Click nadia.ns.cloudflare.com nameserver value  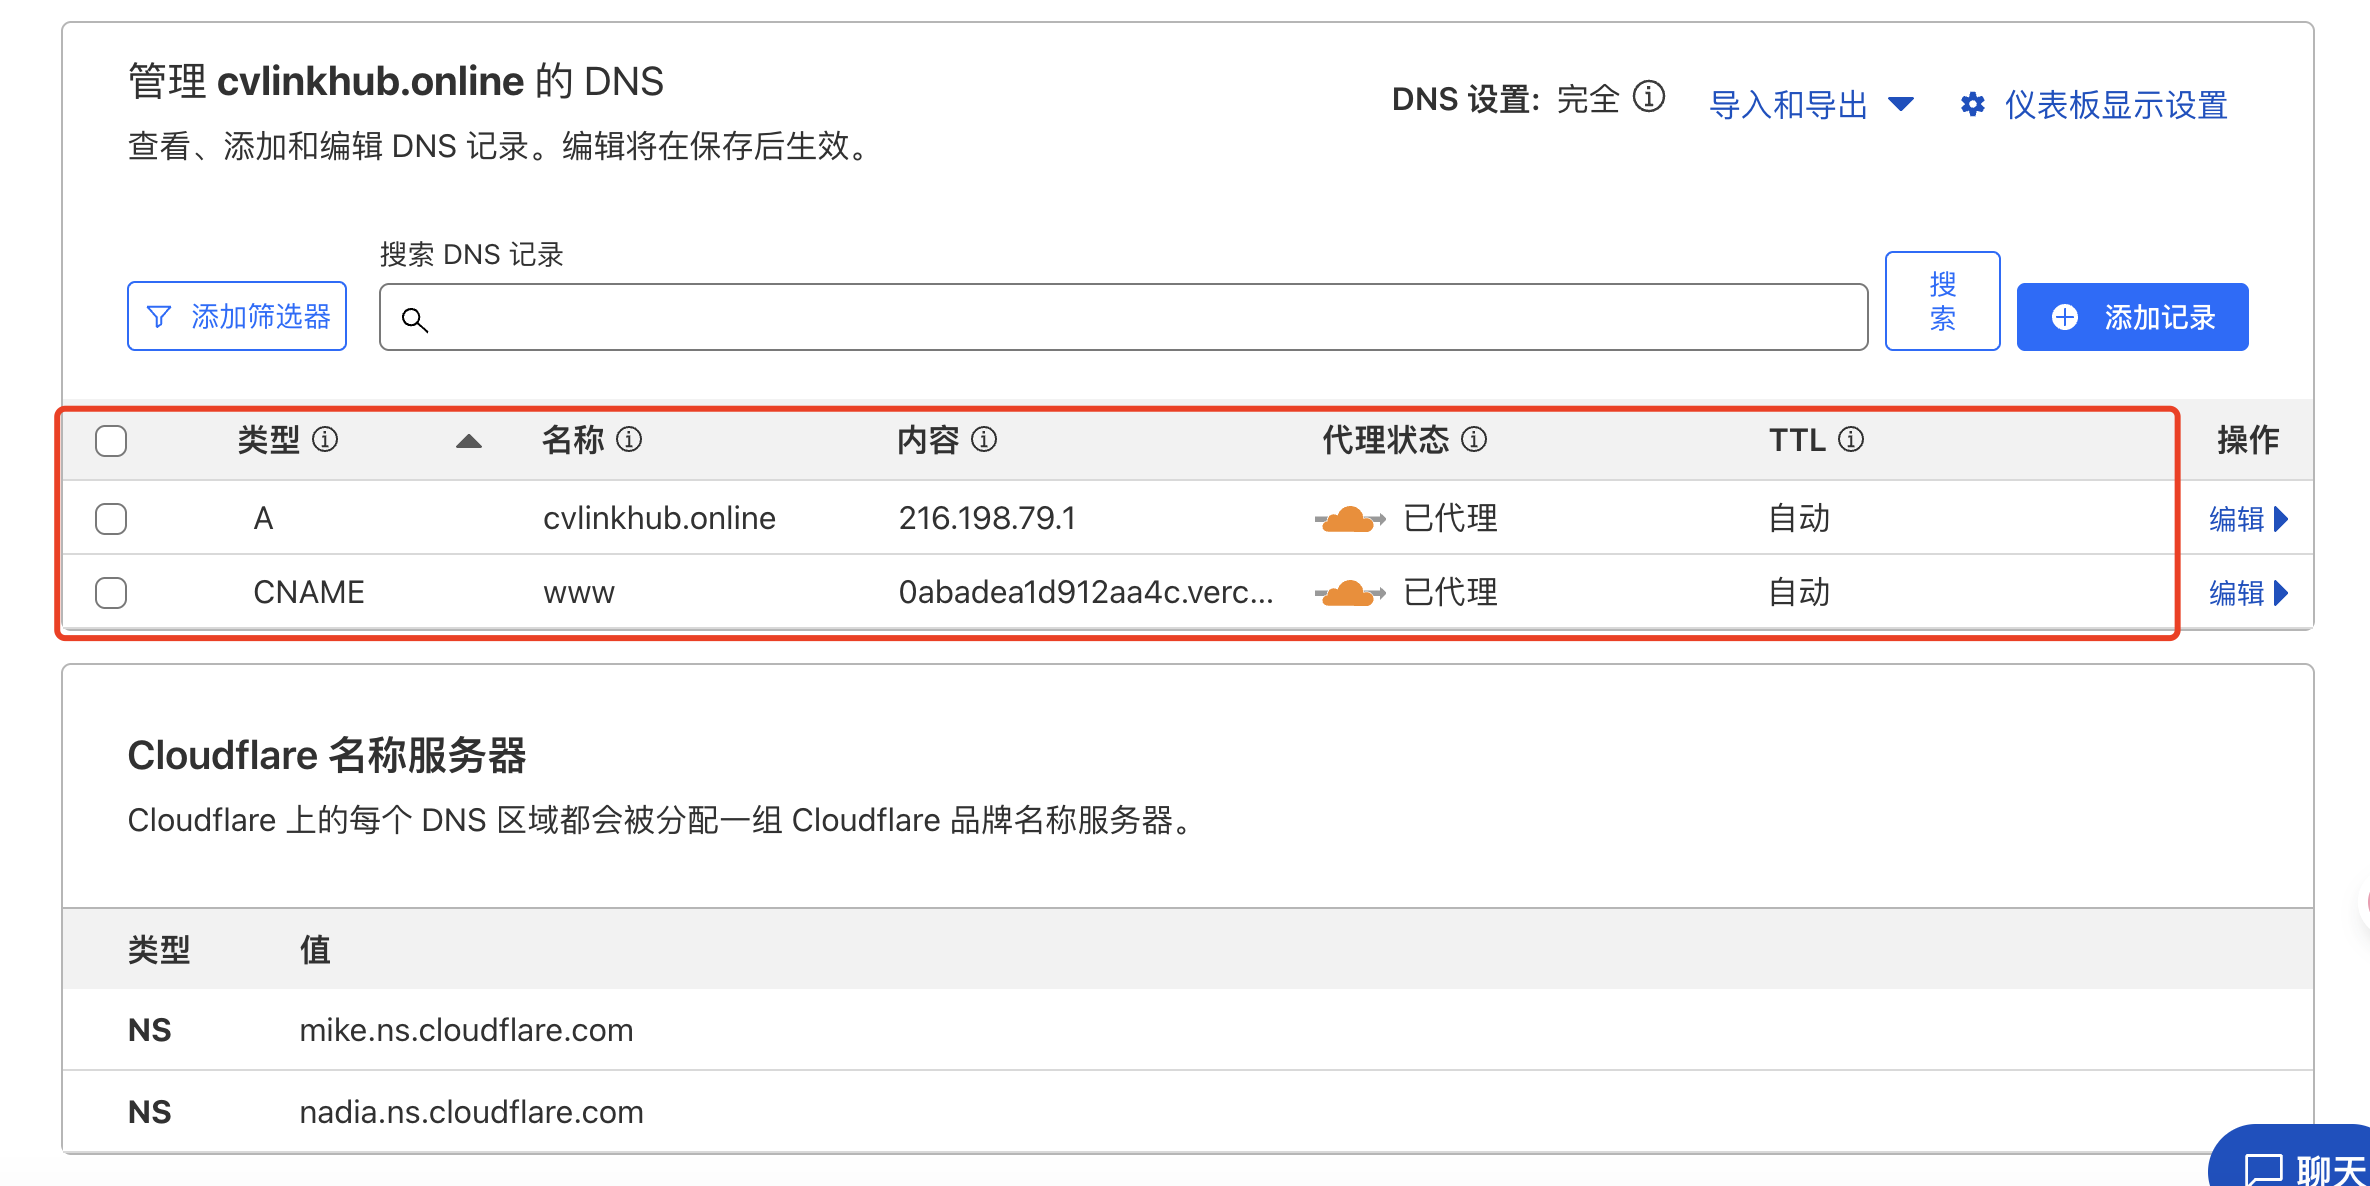click(471, 1112)
